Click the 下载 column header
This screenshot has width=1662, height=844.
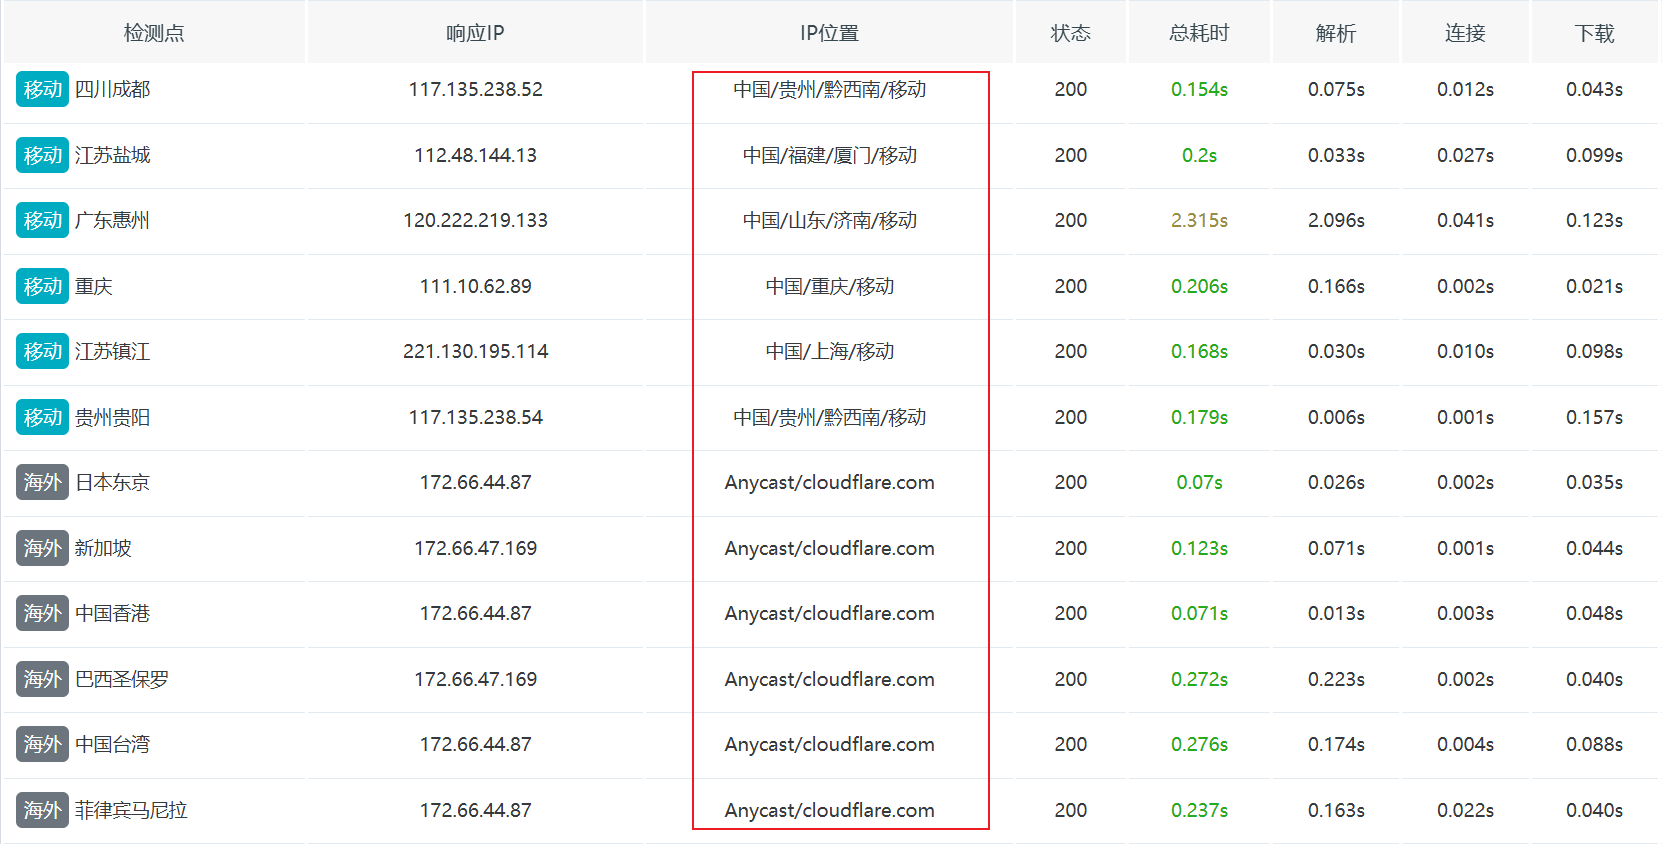click(x=1594, y=33)
